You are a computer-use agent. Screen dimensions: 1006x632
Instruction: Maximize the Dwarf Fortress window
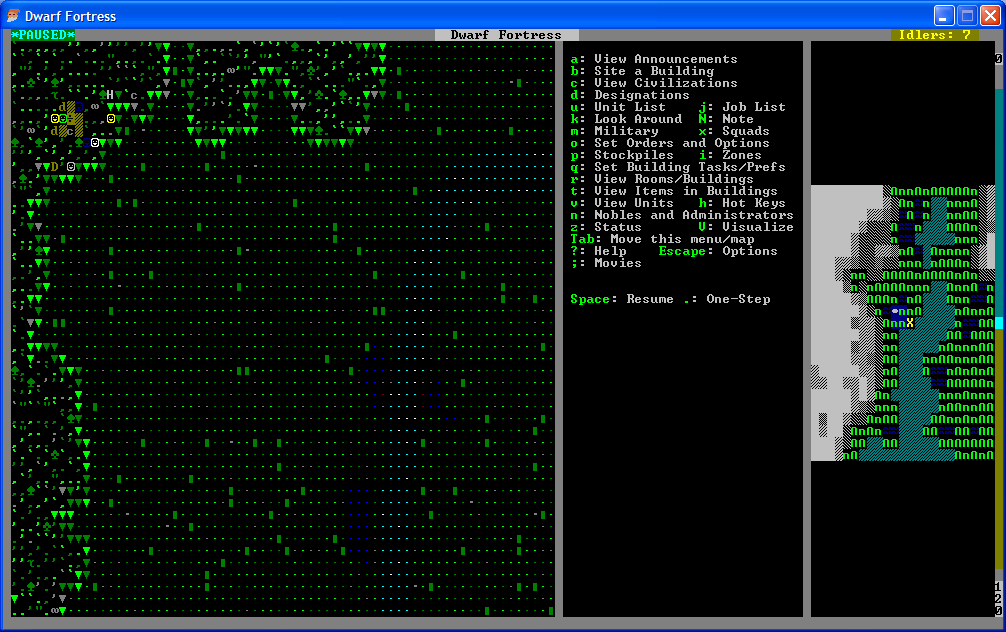coord(968,15)
